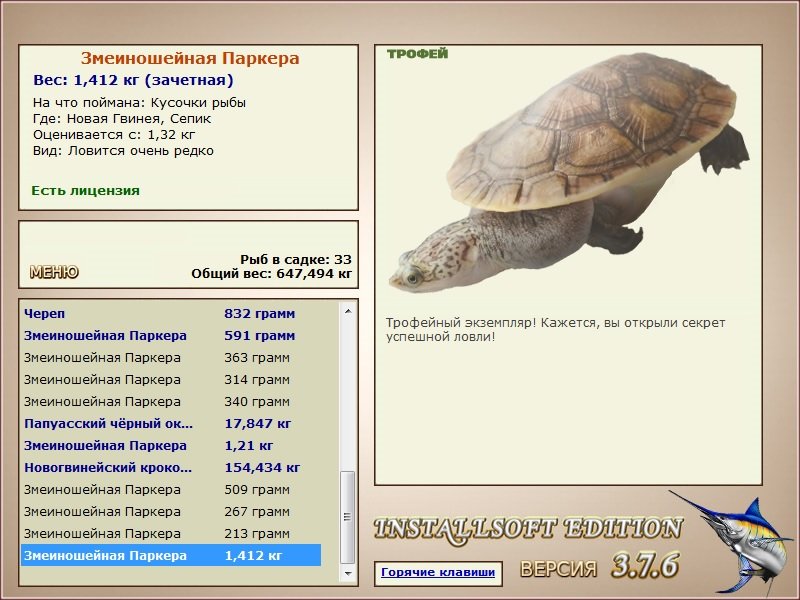Click the Есть лицензия text
800x600 pixels.
pyautogui.click(x=86, y=191)
